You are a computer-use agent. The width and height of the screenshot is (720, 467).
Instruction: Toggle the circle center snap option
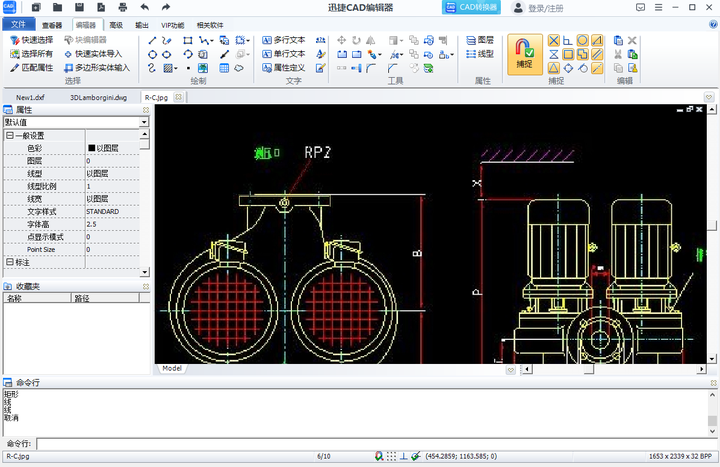583,40
